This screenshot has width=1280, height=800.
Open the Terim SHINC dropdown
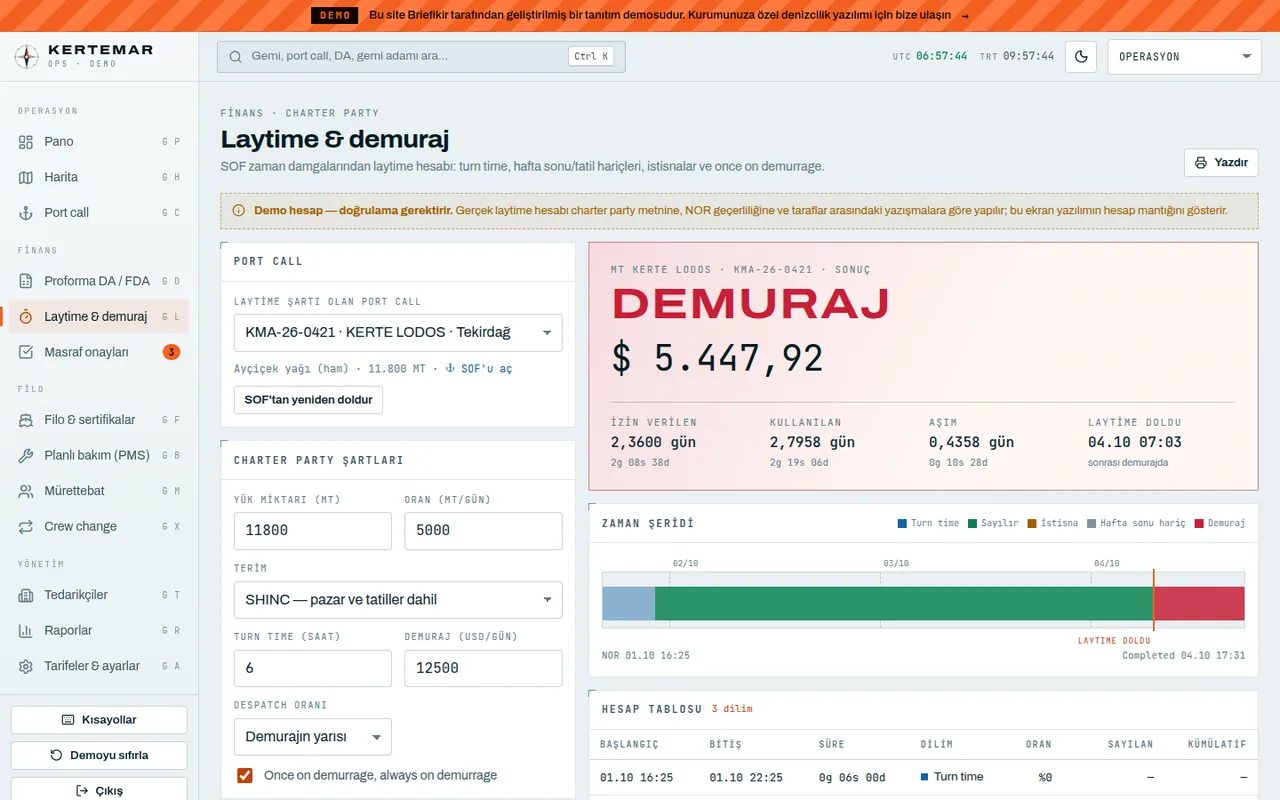click(x=398, y=600)
